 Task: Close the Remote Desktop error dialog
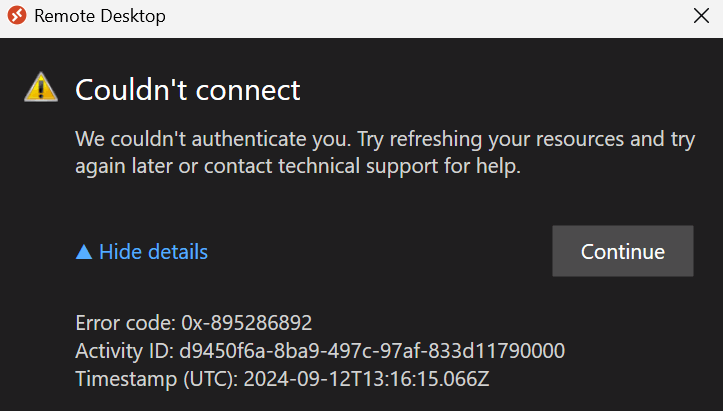[x=701, y=16]
